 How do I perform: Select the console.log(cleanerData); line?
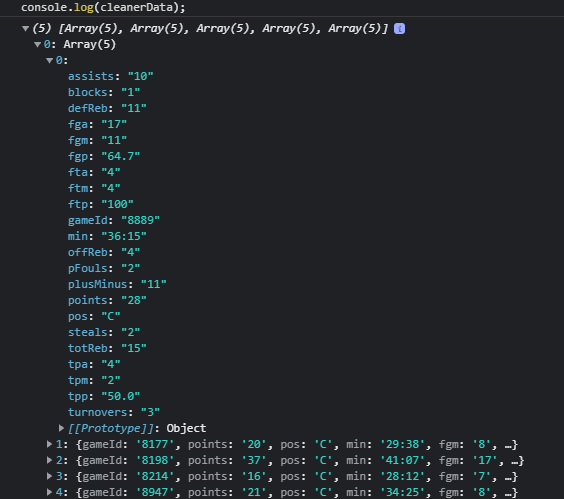(103, 7)
